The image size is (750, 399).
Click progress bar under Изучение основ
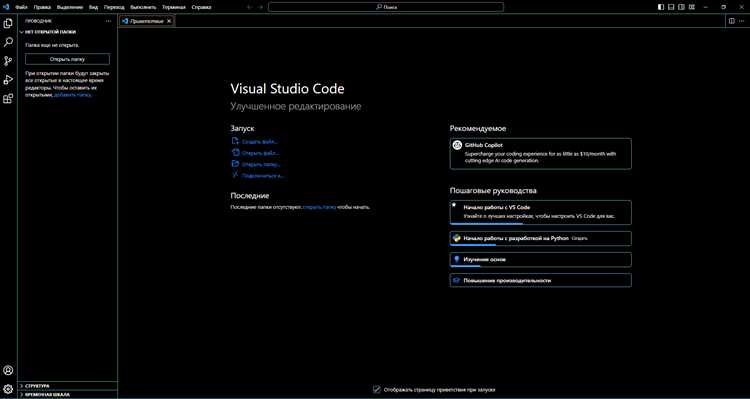coord(465,266)
